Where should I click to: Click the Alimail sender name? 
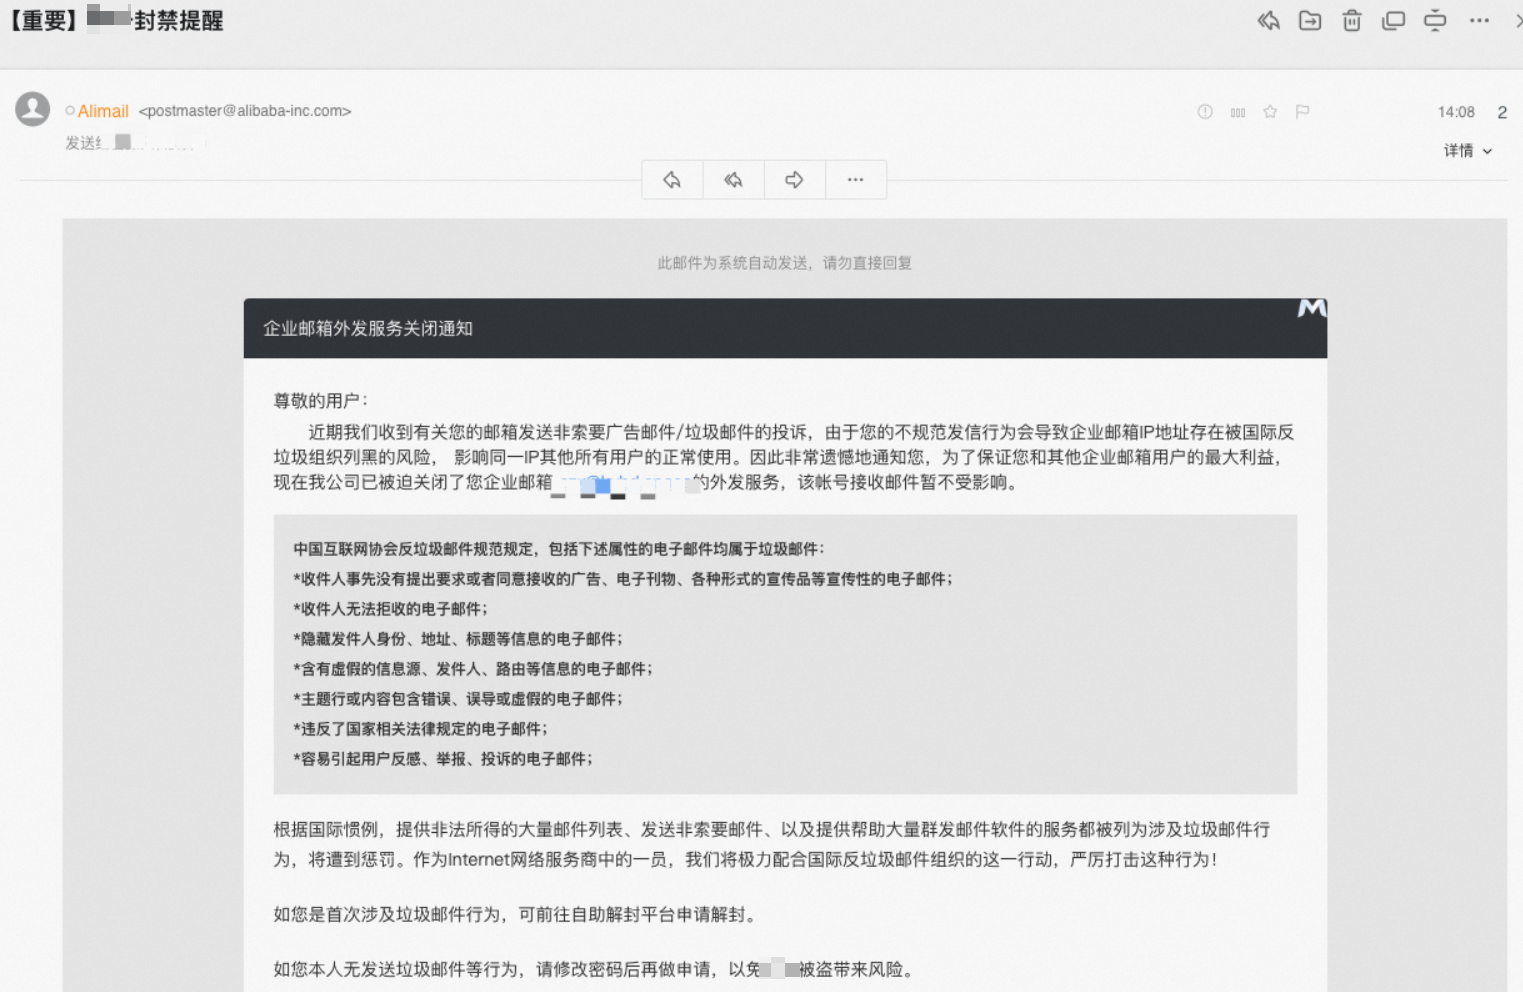tap(103, 111)
